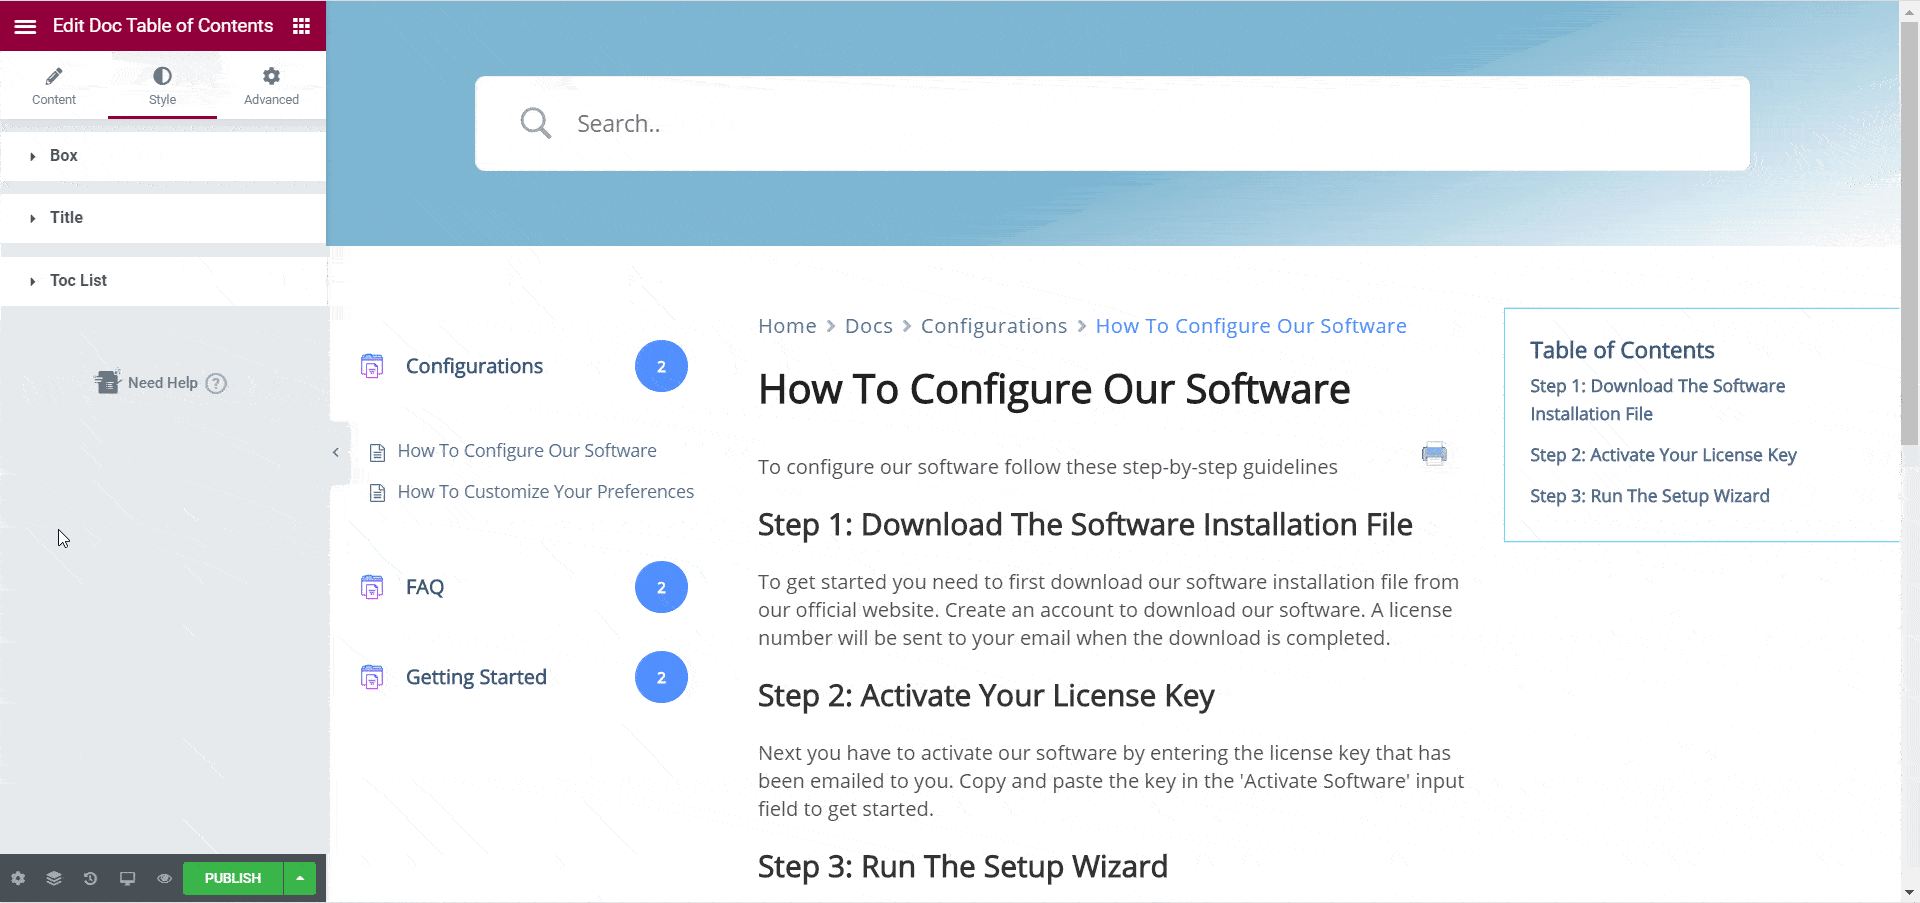
Task: Jump to Step 2: Activate Your License Key
Action: pos(1663,455)
